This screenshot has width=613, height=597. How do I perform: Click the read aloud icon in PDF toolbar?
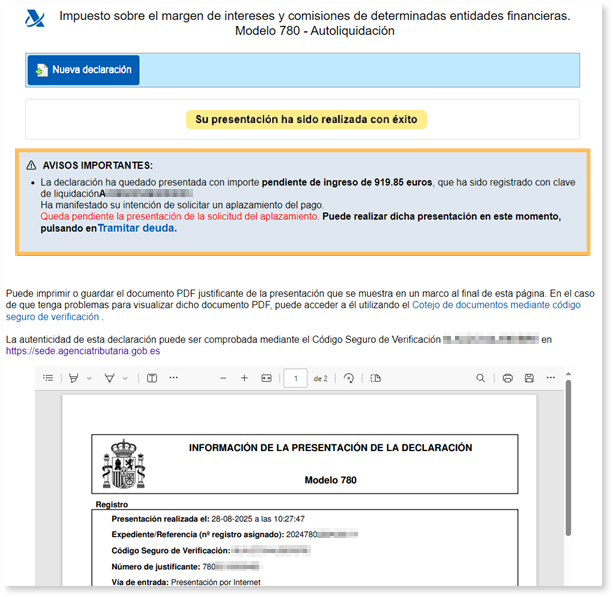[x=152, y=378]
